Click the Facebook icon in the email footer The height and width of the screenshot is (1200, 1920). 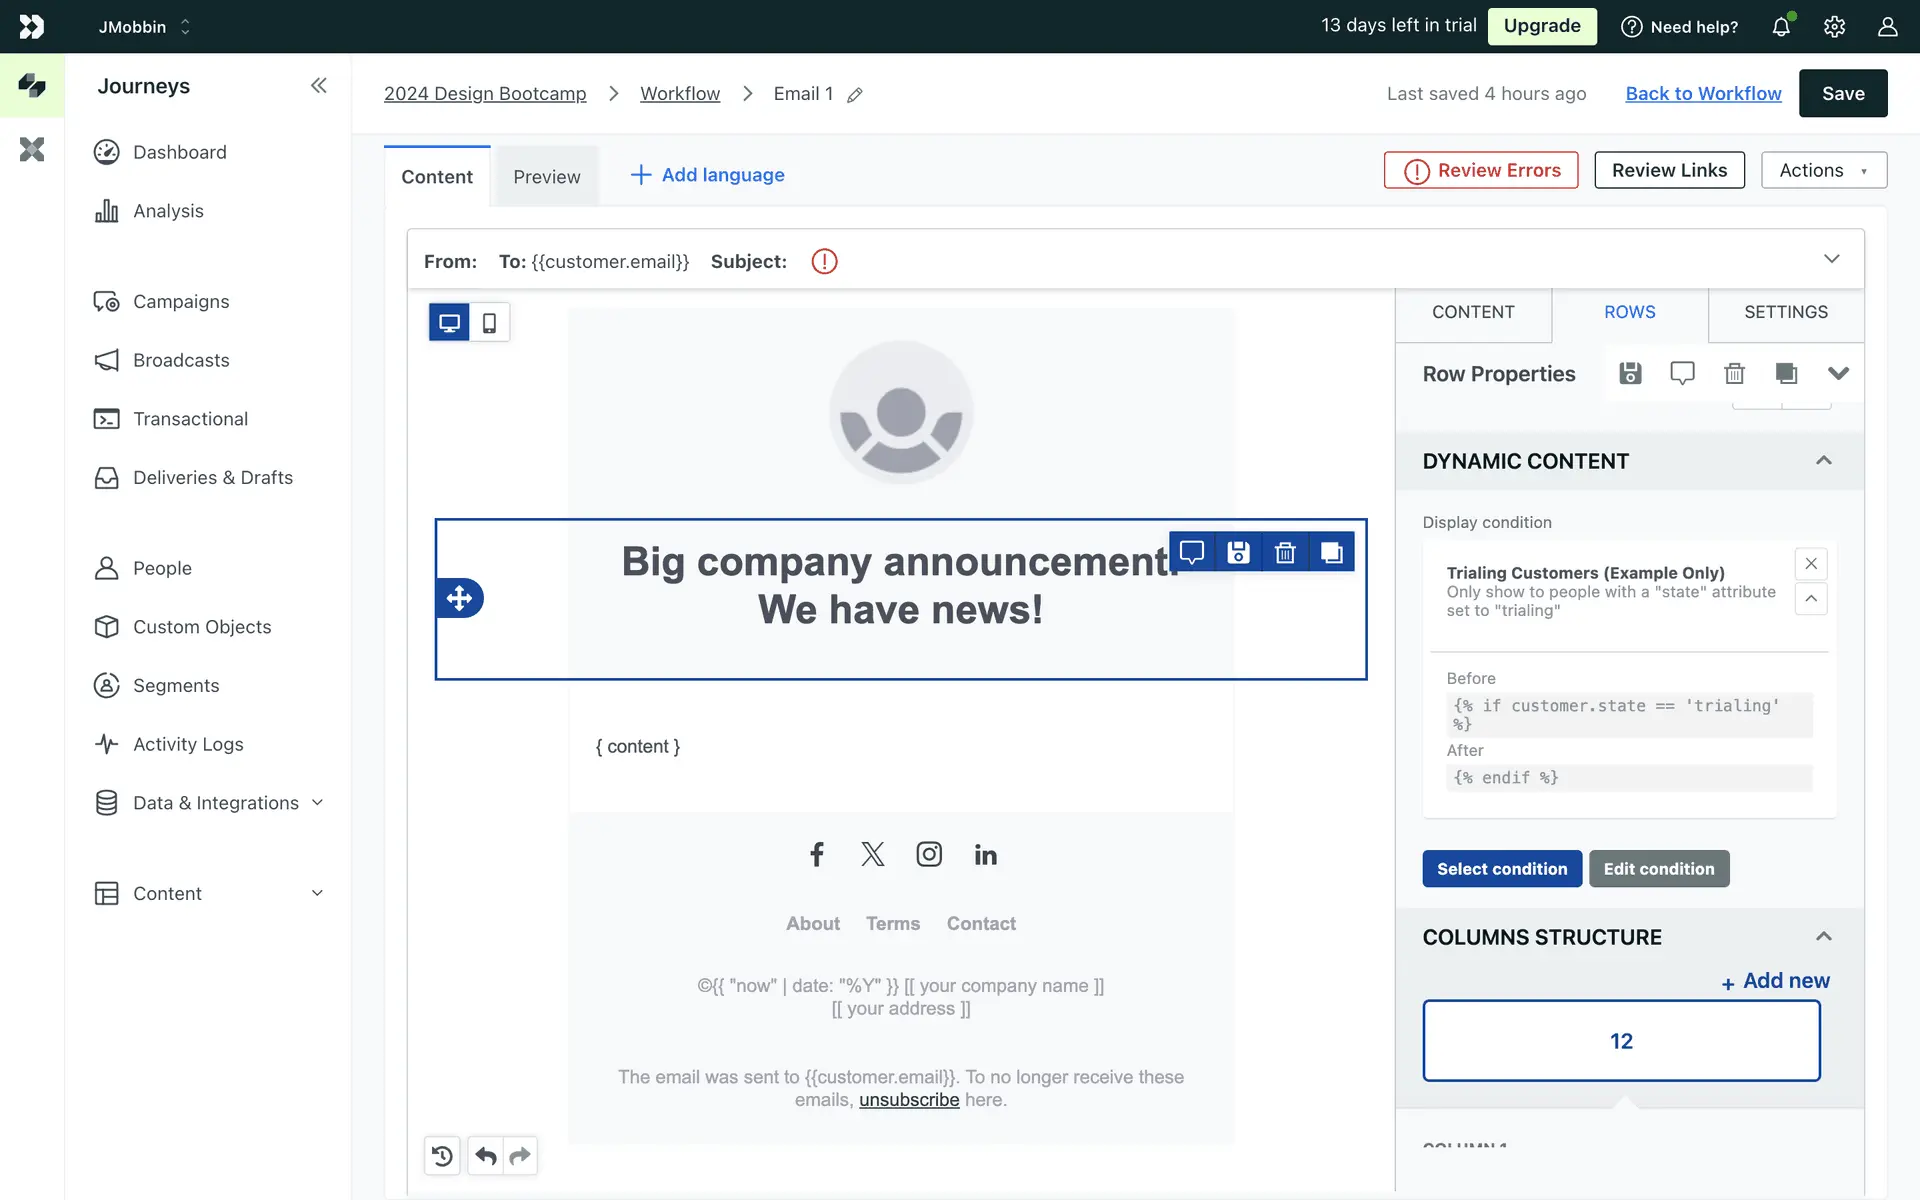pos(816,854)
